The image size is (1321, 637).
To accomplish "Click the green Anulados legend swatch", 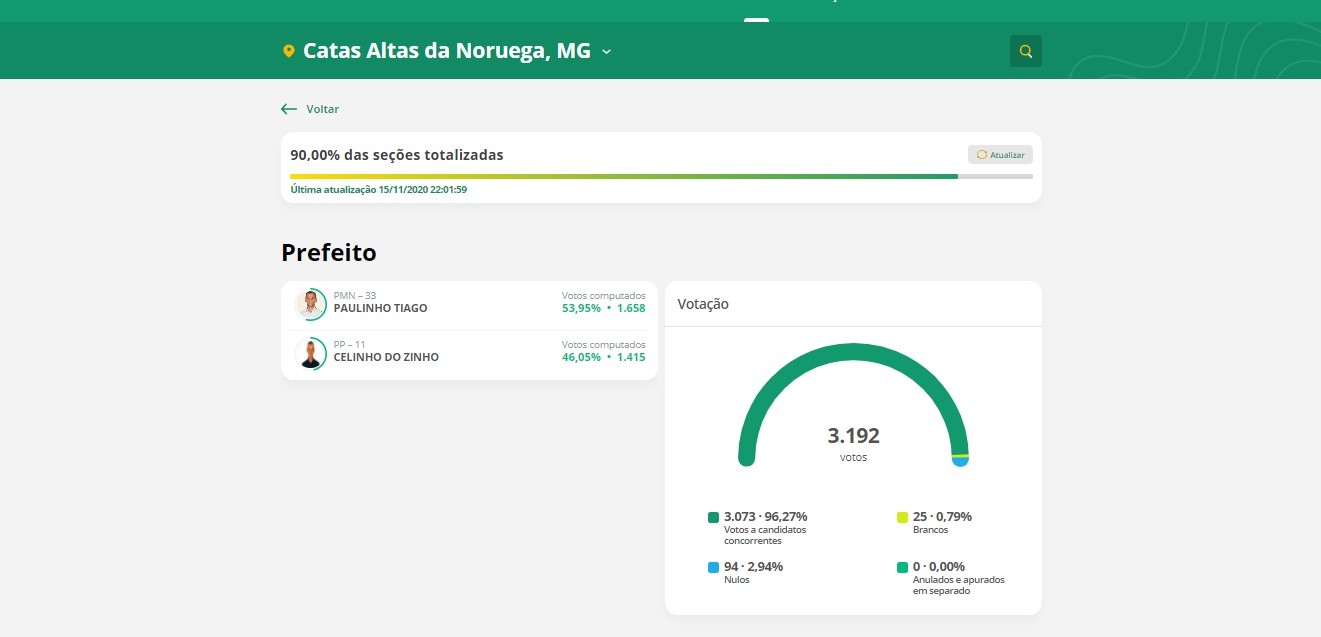I will tap(902, 567).
